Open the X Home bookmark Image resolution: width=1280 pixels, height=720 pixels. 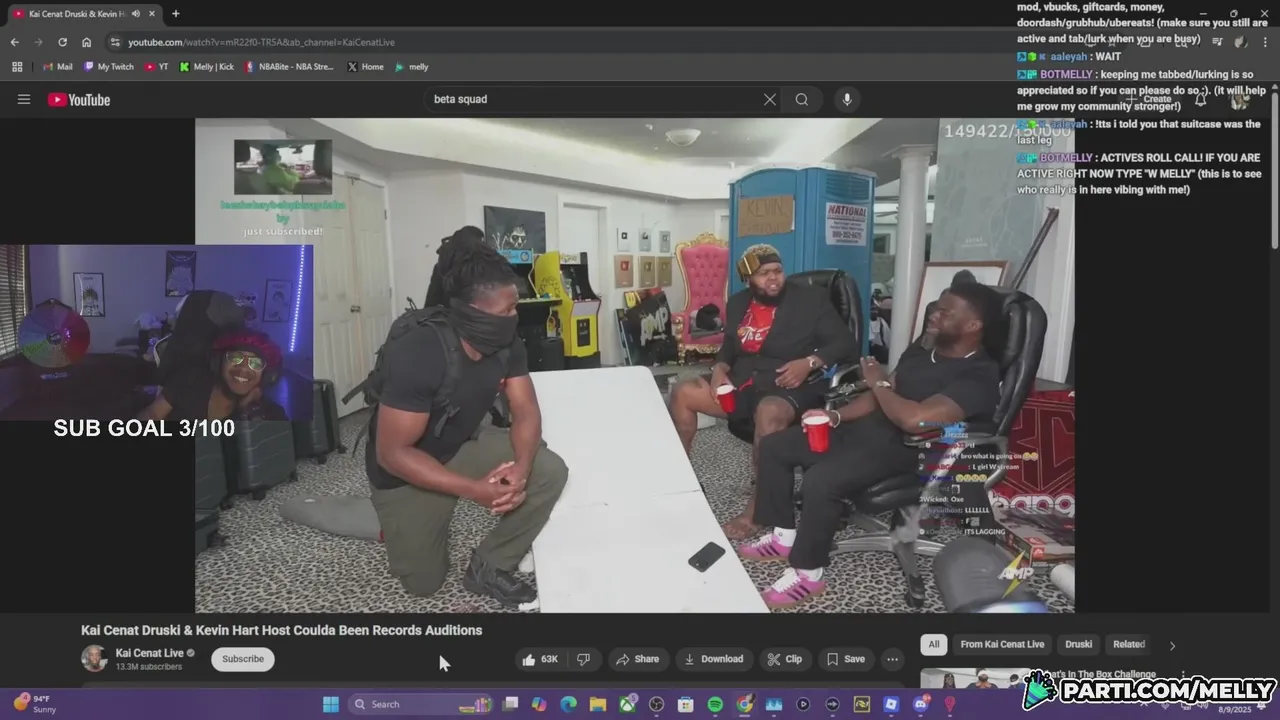(x=365, y=67)
